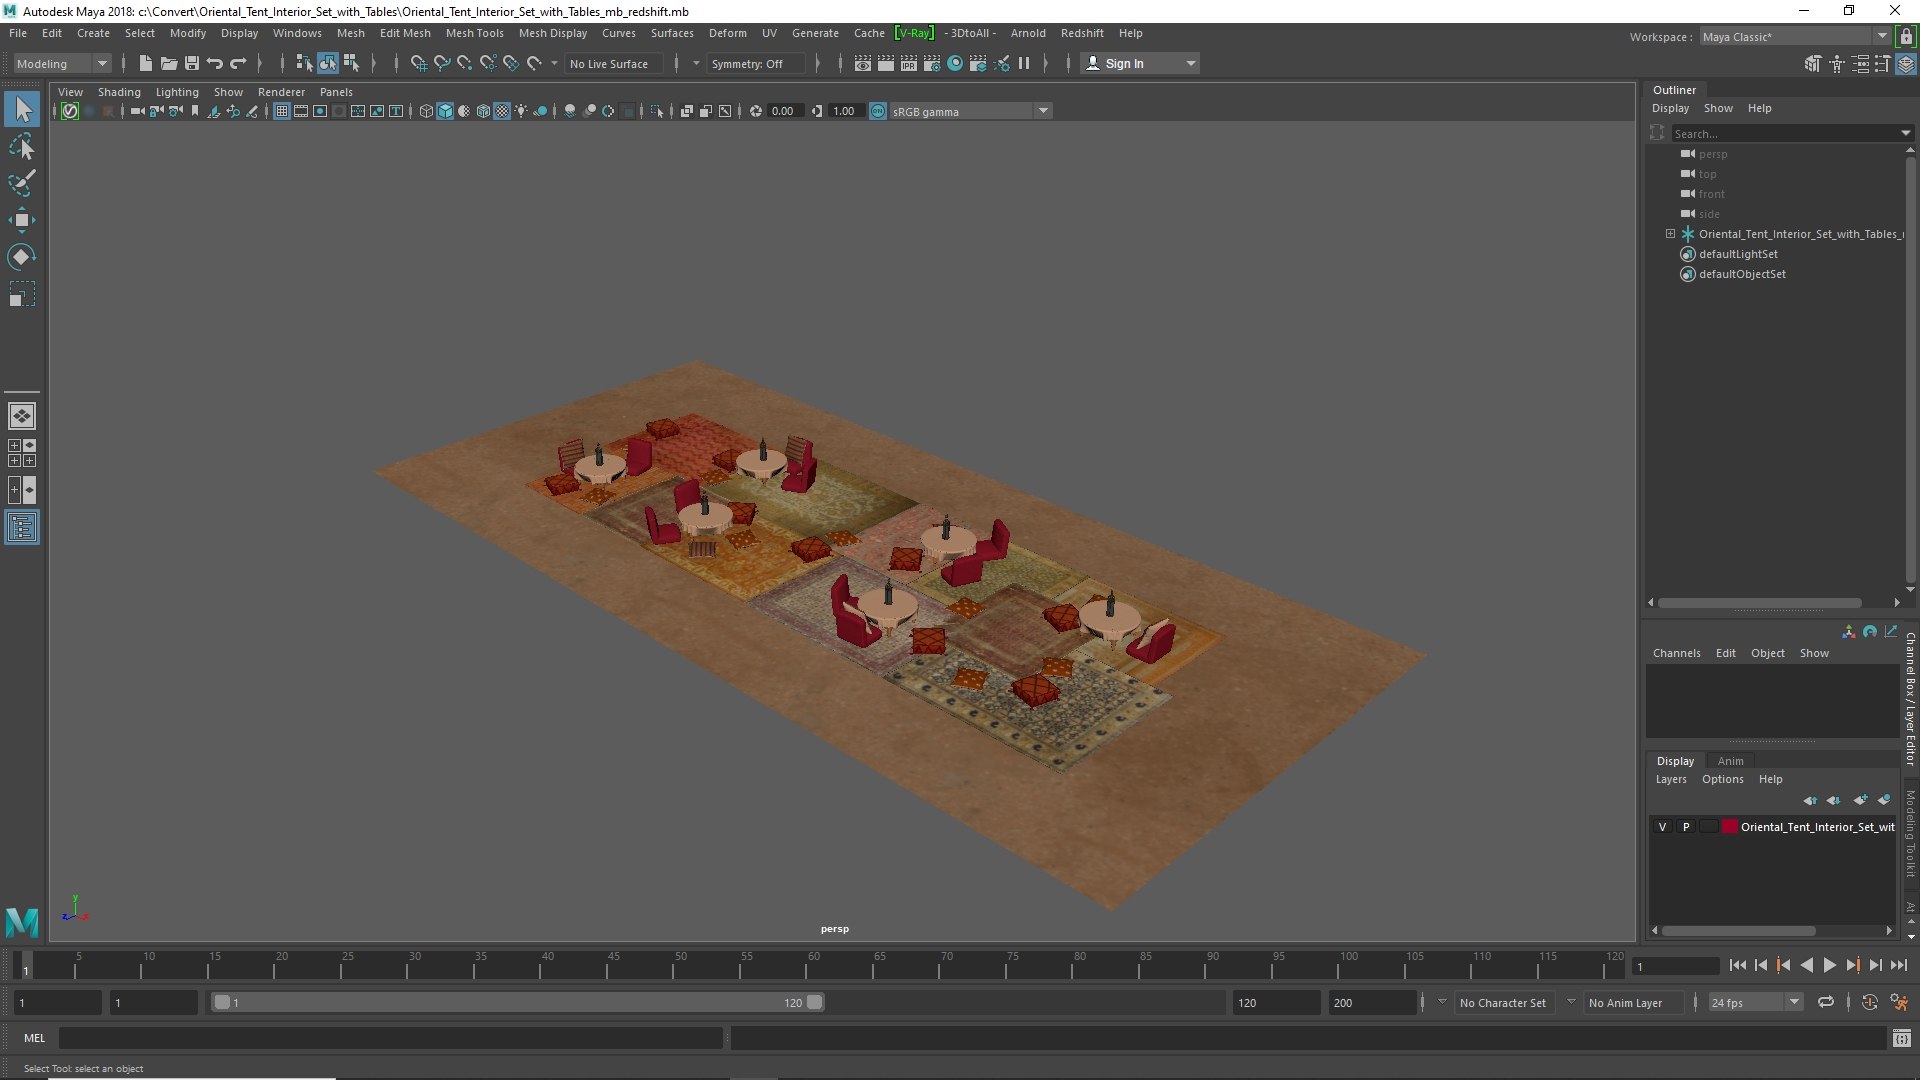Open the 24 fps frame rate dropdown

point(1755,1002)
